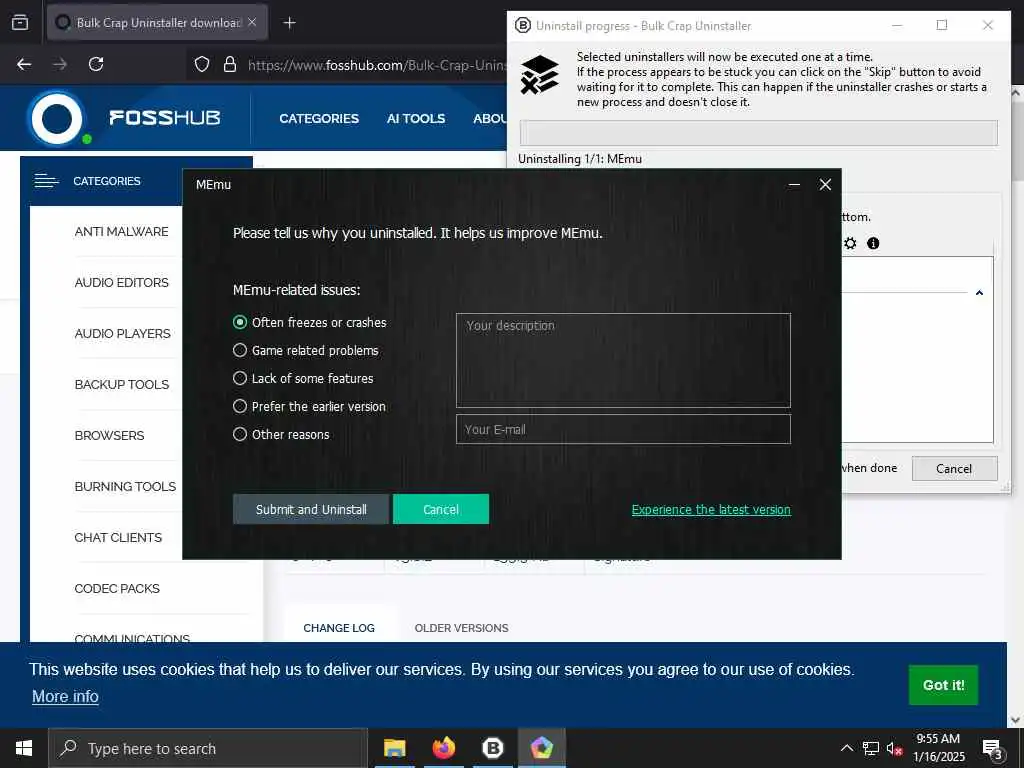Screen dimensions: 1024x768
Task: Click the green Cancel button in MEmu dialog
Action: (441, 509)
